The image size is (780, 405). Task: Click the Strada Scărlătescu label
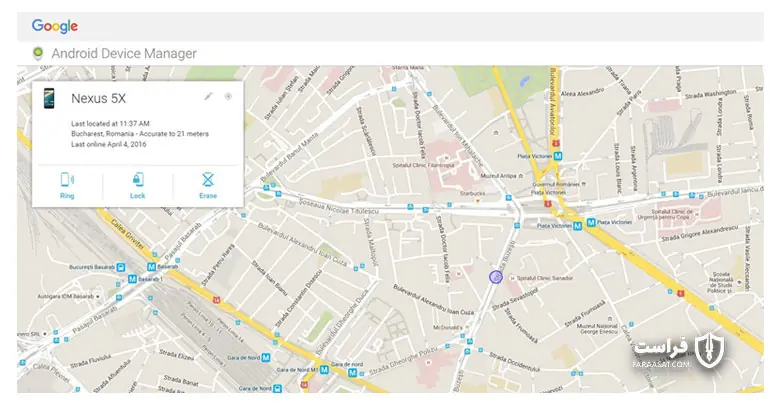(365, 131)
